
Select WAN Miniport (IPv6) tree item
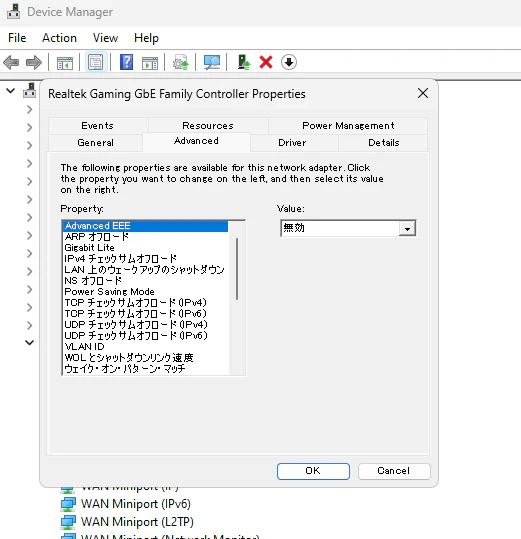136,504
